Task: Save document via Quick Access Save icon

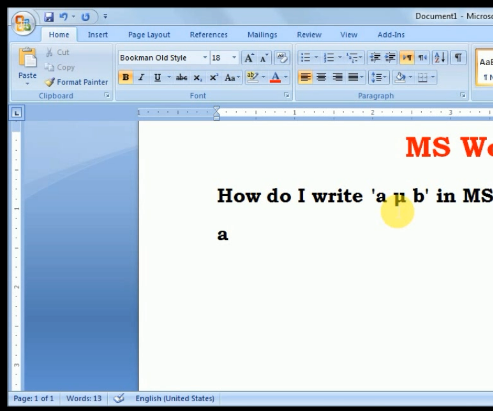Action: (x=49, y=17)
